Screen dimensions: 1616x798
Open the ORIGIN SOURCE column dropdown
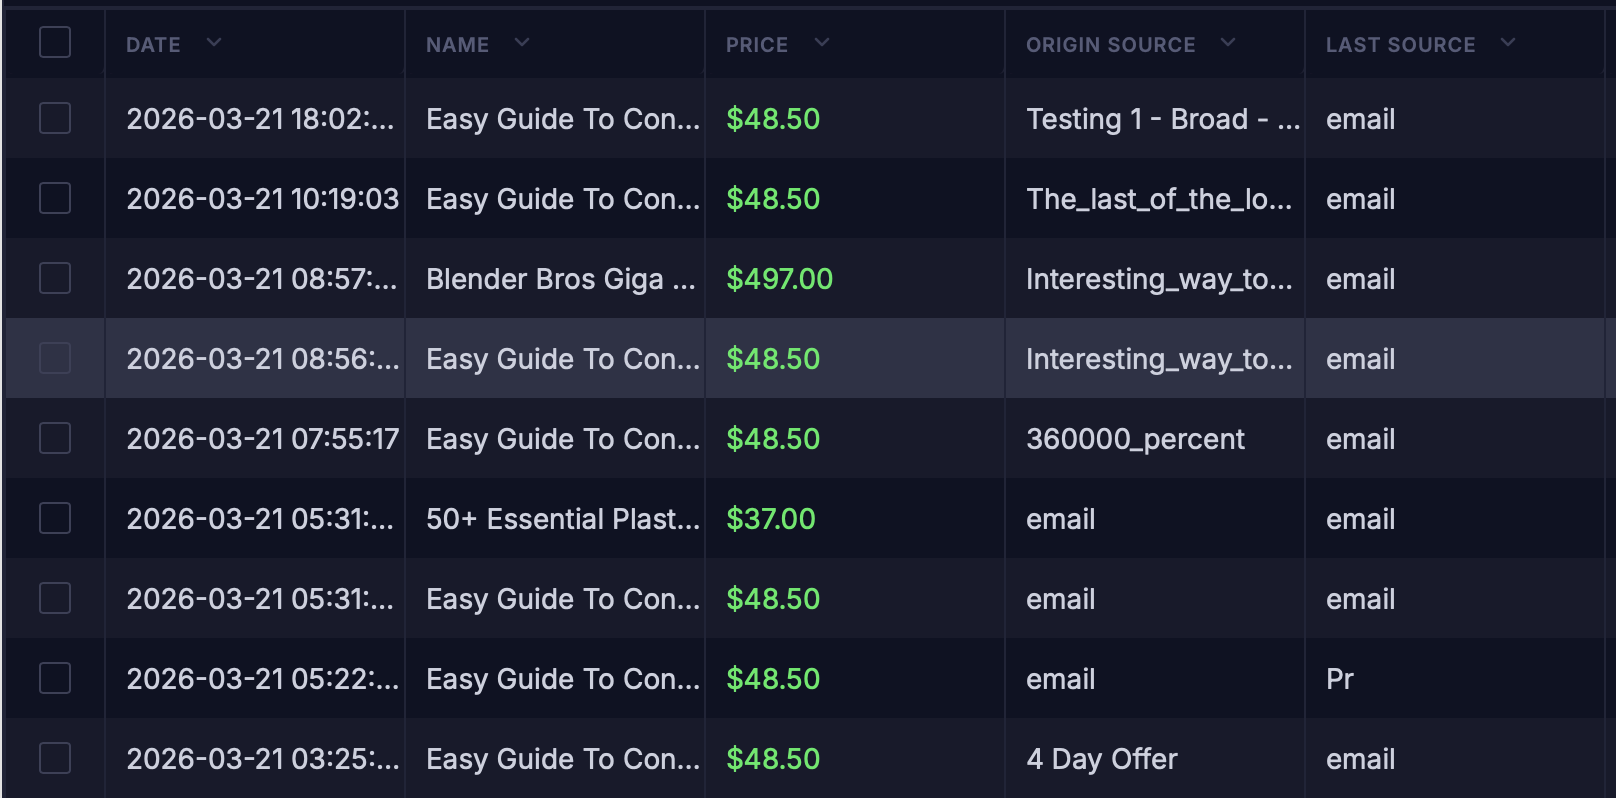coord(1228,43)
